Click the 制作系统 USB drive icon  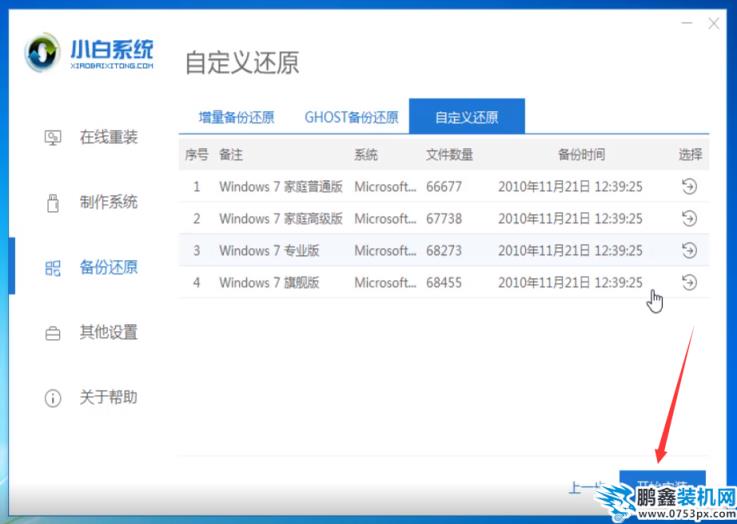pyautogui.click(x=53, y=203)
